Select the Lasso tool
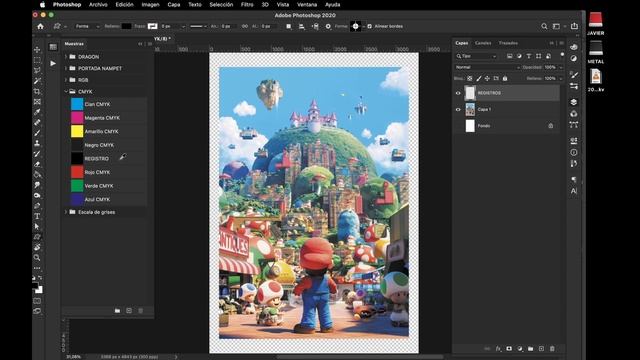 37,70
